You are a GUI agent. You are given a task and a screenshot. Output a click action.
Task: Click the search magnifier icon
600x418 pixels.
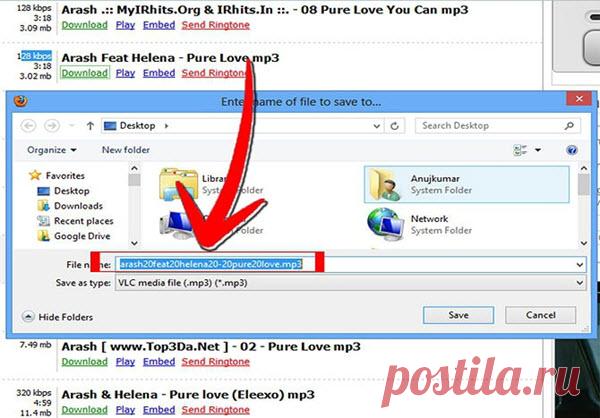(x=569, y=127)
